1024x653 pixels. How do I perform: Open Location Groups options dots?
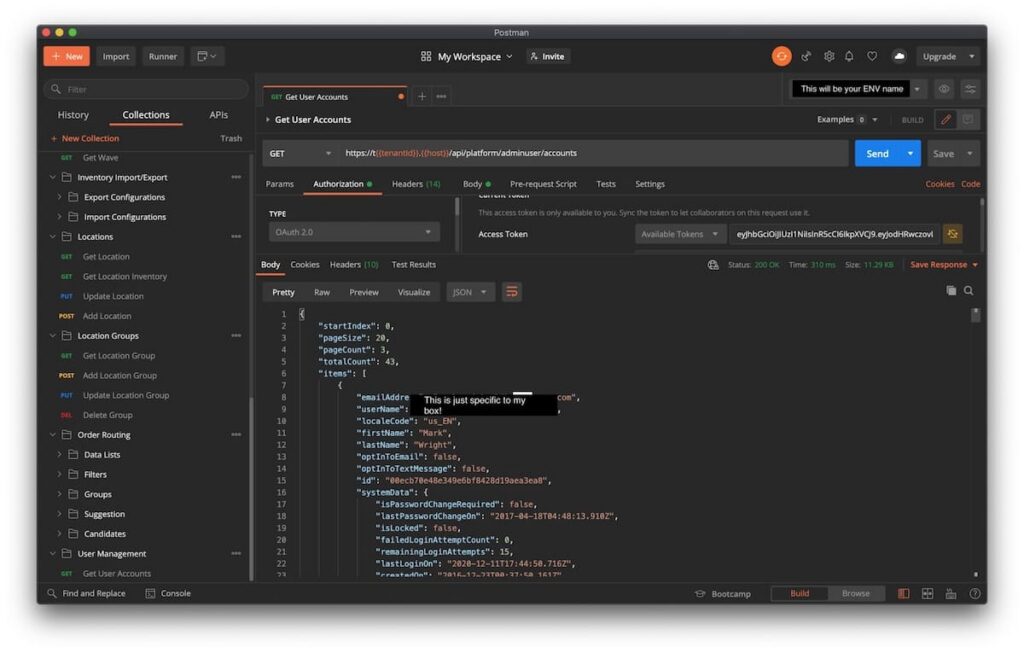[x=236, y=336]
